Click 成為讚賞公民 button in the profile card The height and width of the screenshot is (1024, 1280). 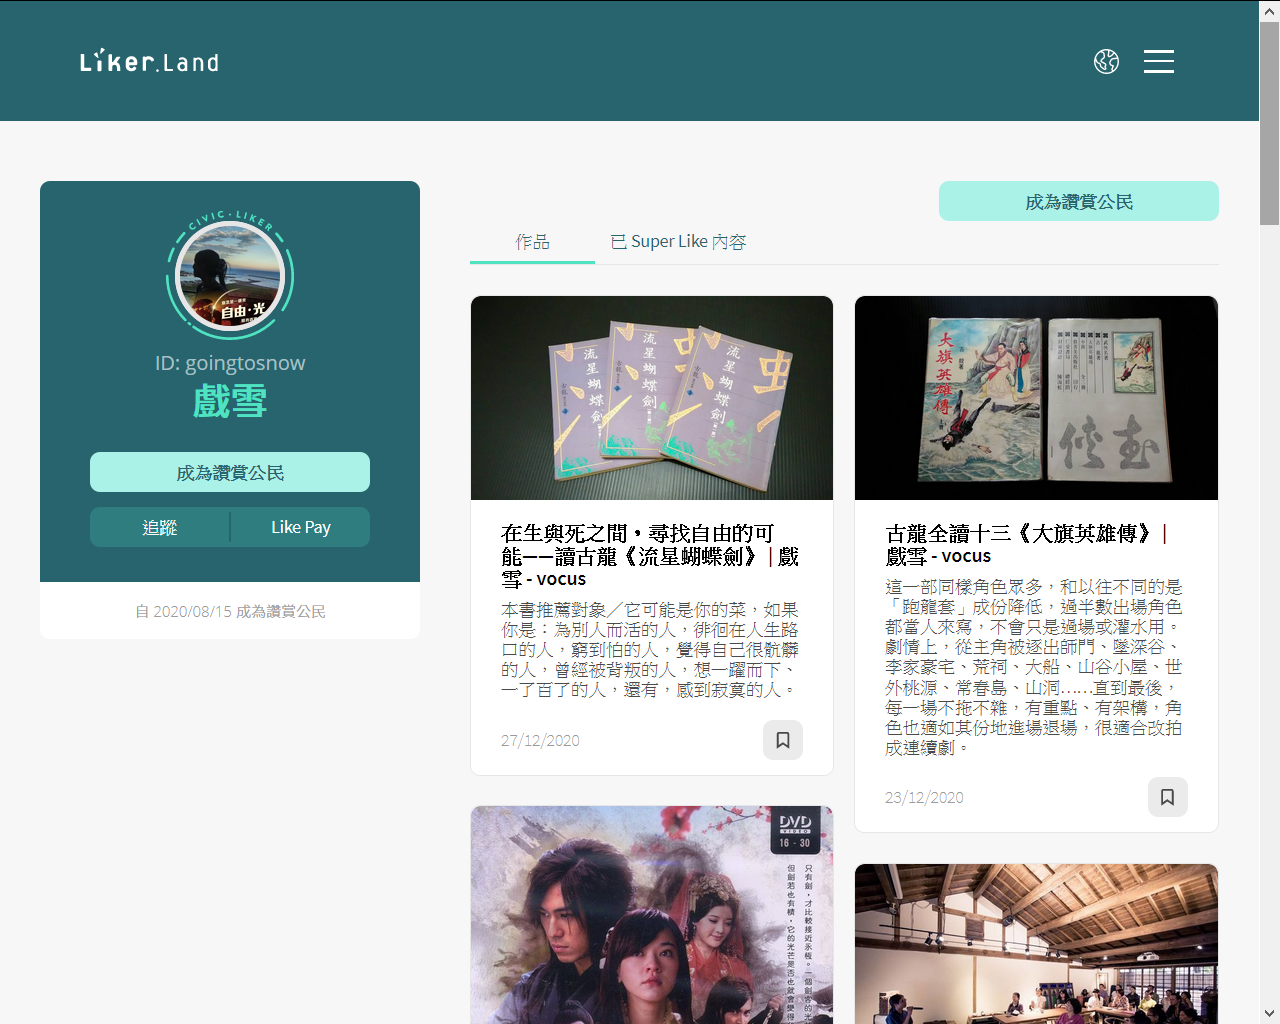pyautogui.click(x=230, y=472)
